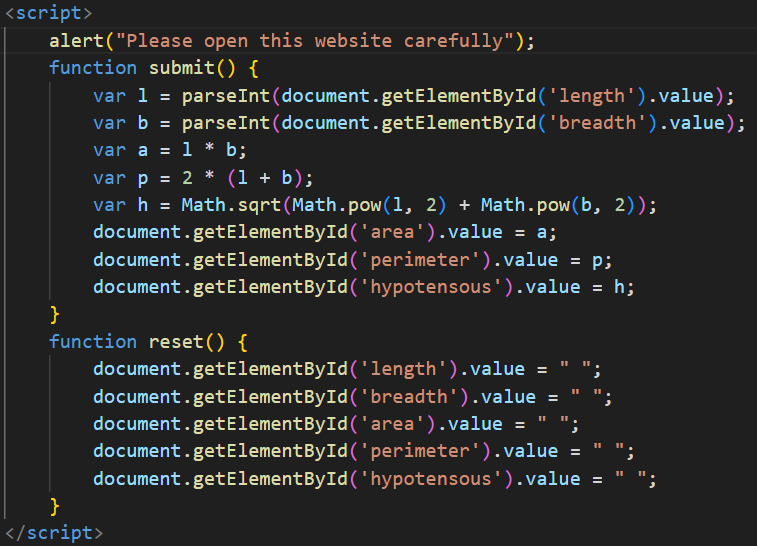
Task: Click the closing script tag
Action: (x=54, y=532)
